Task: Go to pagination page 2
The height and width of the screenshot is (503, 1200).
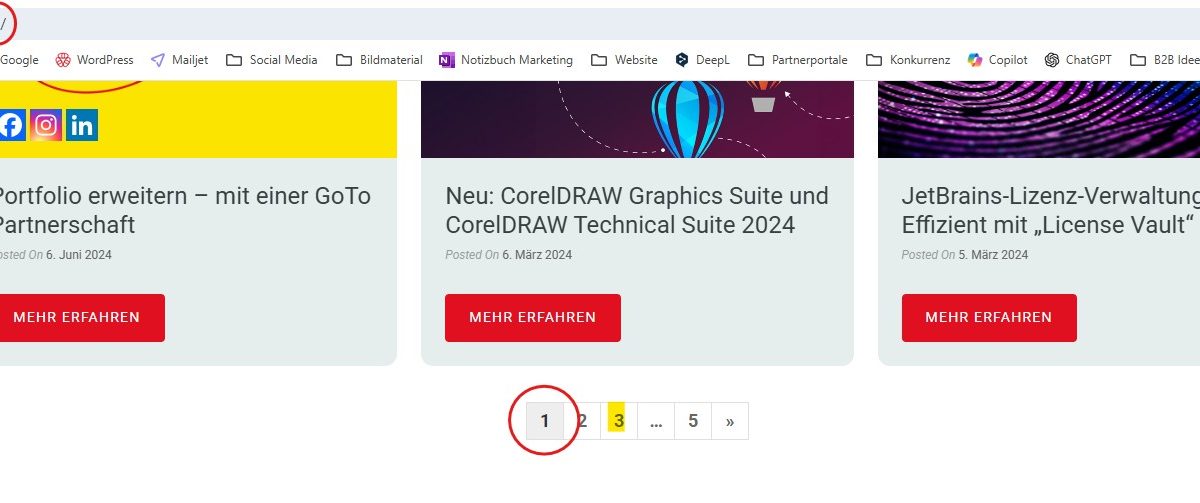Action: 582,421
